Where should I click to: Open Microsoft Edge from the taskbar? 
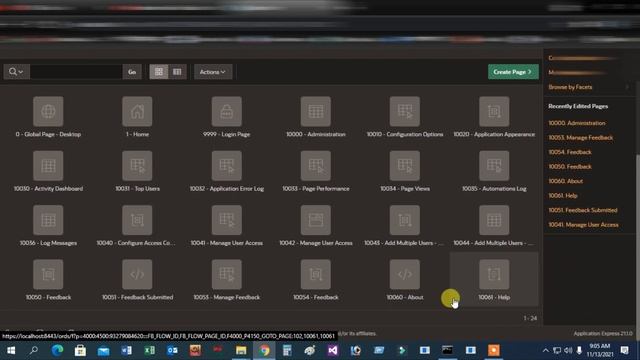point(57,350)
